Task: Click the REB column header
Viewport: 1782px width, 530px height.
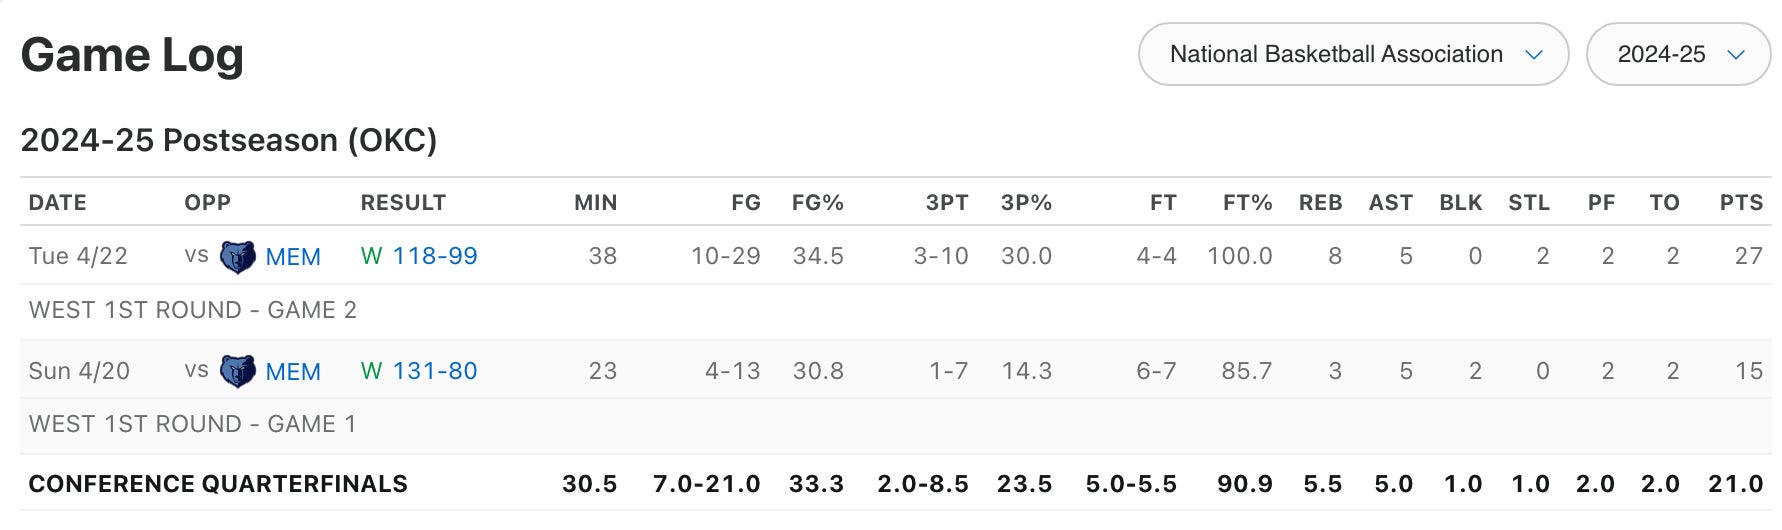Action: click(x=1320, y=203)
